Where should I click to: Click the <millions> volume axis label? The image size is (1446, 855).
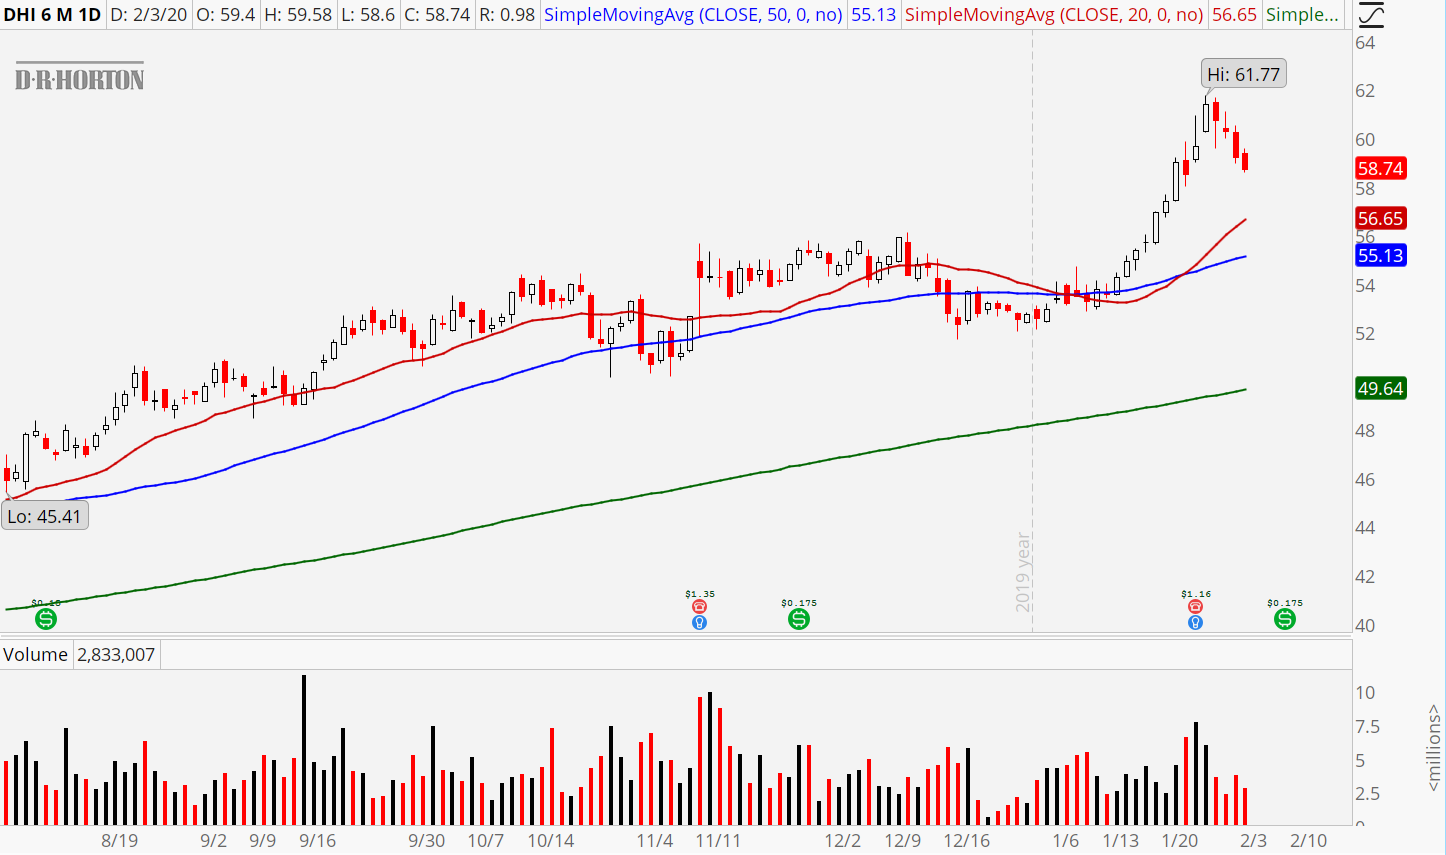point(1434,747)
